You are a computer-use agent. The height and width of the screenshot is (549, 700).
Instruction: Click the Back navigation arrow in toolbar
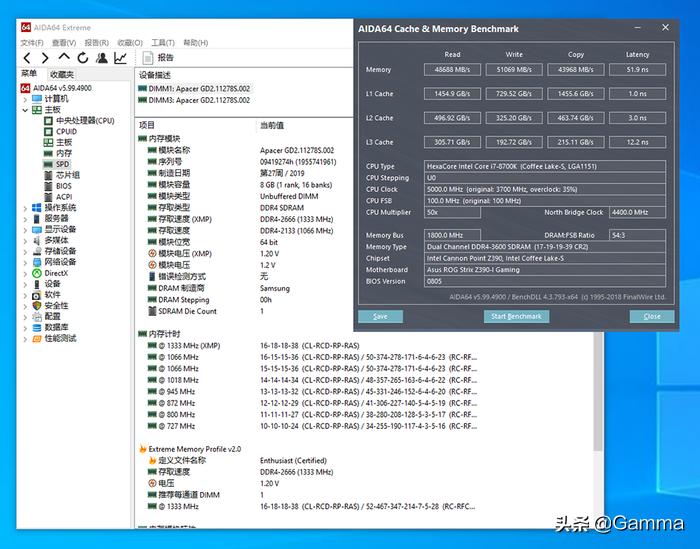[x=27, y=58]
